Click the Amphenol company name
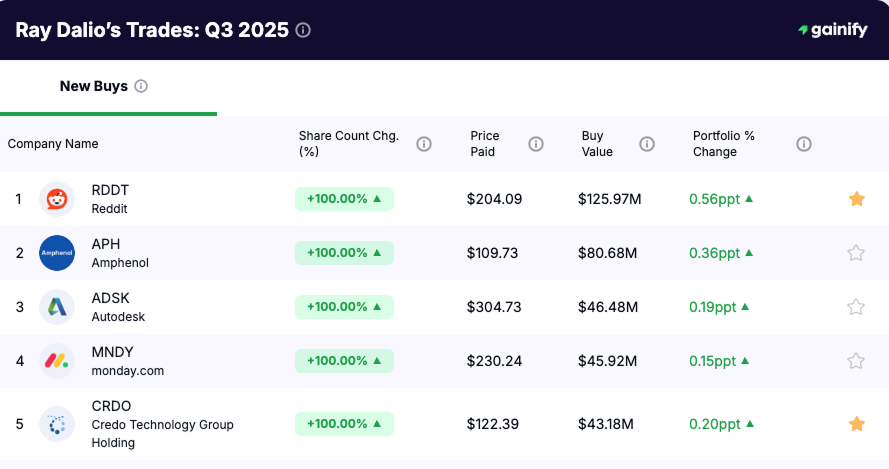The width and height of the screenshot is (889, 469). [x=120, y=263]
